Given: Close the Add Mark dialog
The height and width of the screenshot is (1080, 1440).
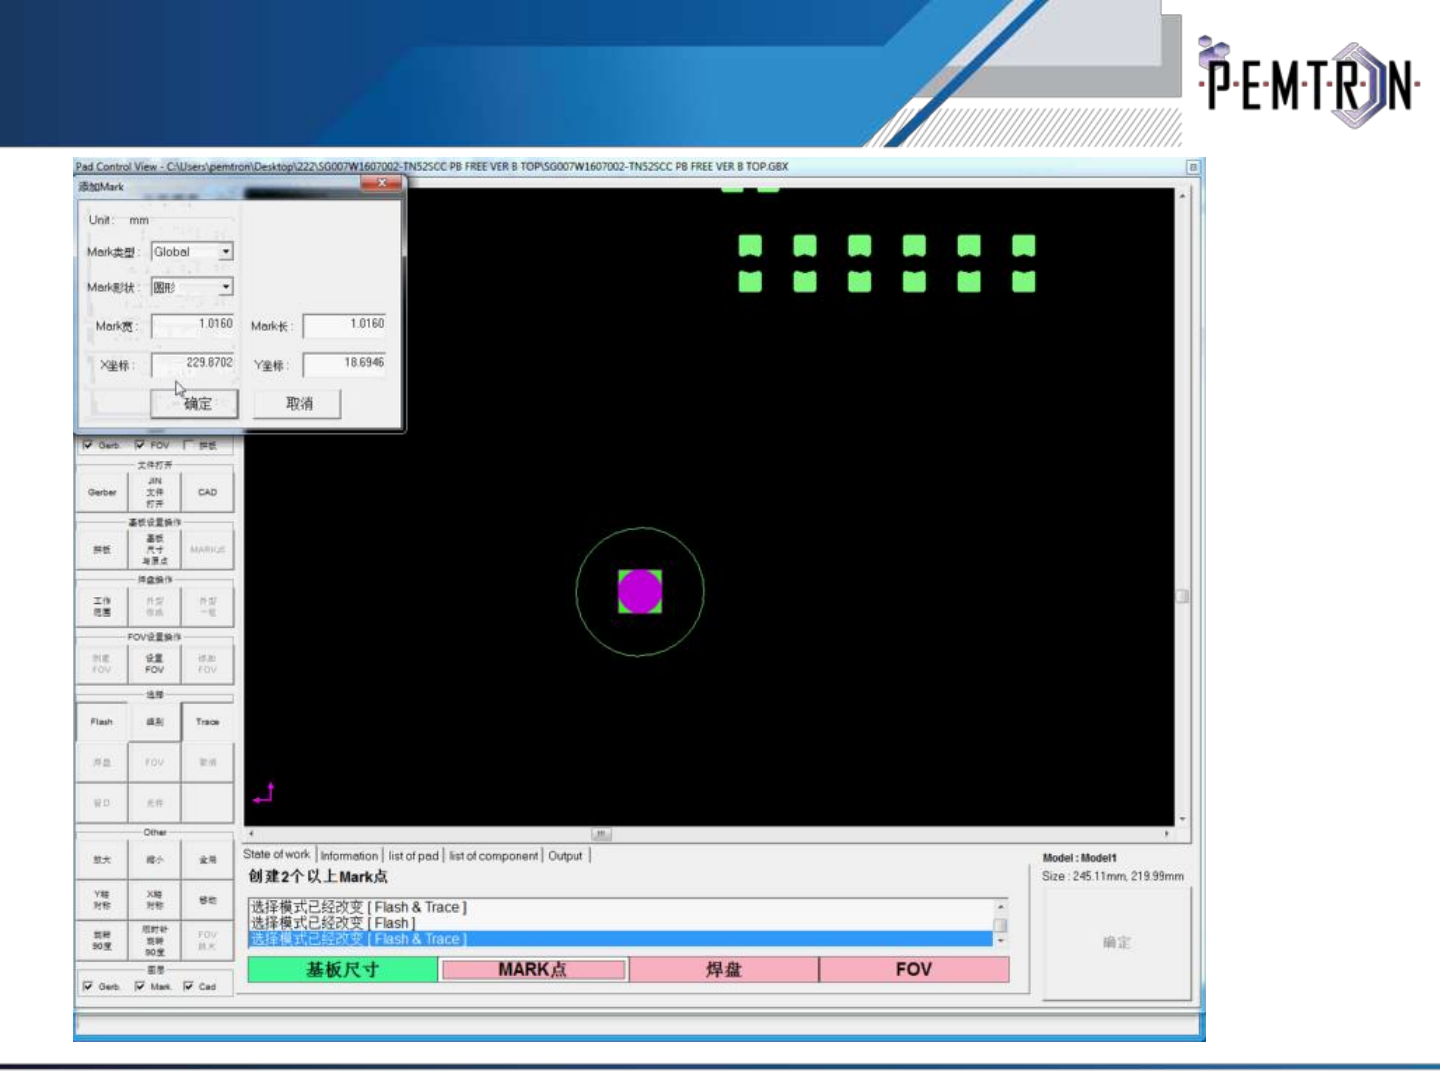Looking at the screenshot, I should [382, 183].
